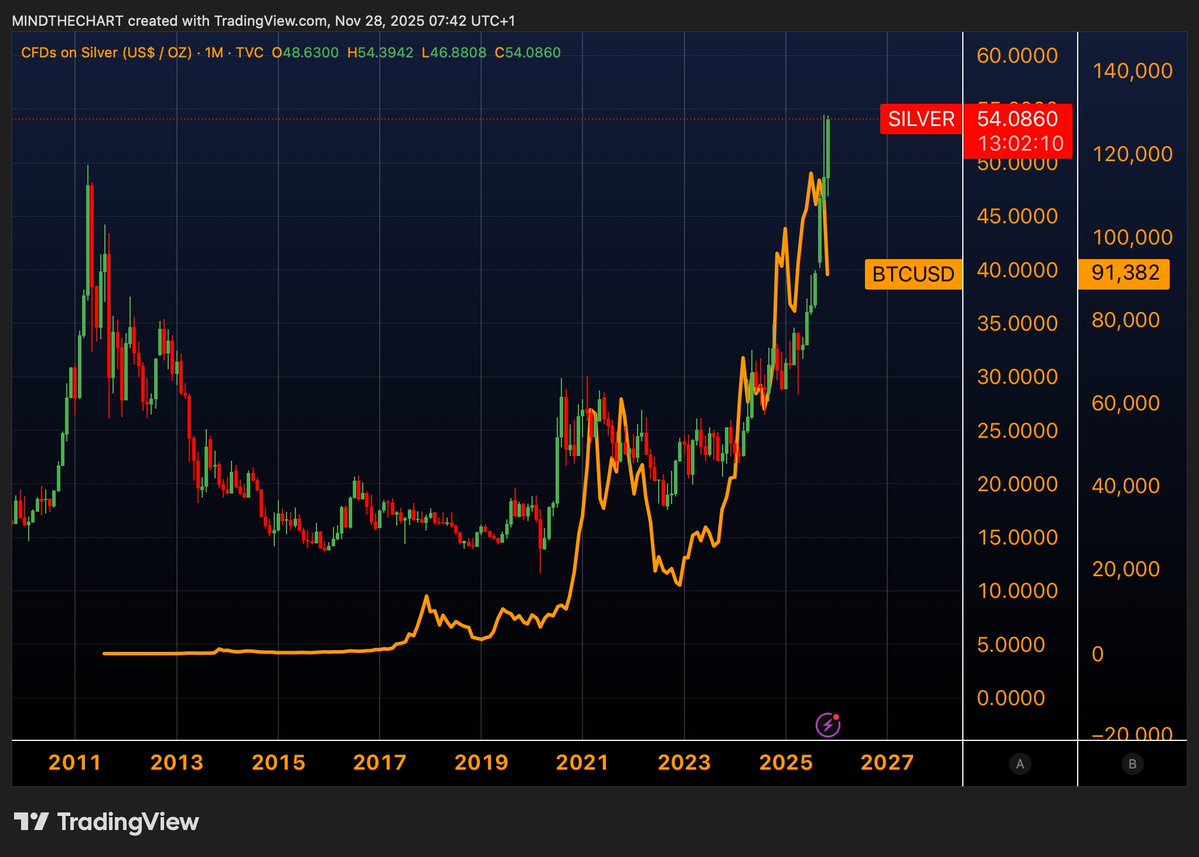The image size is (1199, 857).
Task: Click the 60.0000 silver scale value
Action: click(x=1018, y=56)
